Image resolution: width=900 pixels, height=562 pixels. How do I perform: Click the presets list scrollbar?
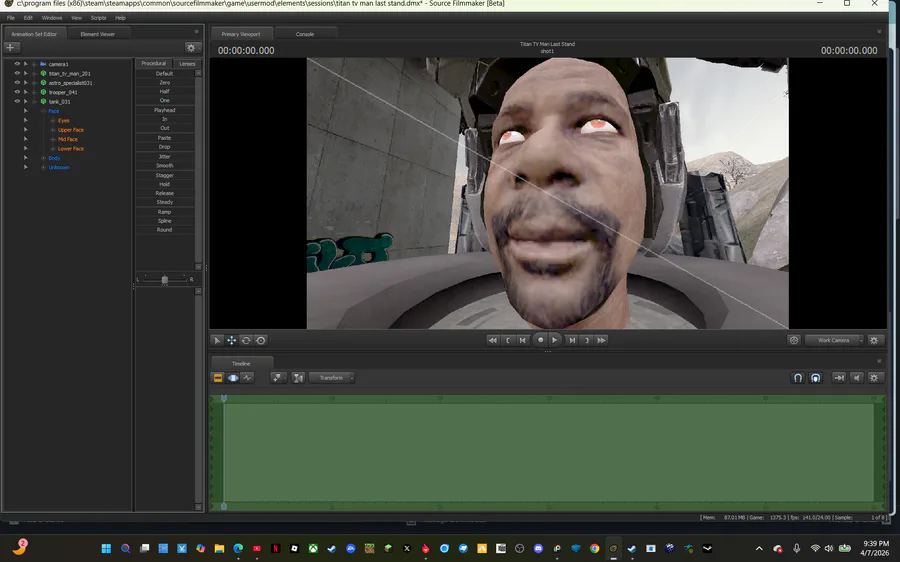pos(199,169)
